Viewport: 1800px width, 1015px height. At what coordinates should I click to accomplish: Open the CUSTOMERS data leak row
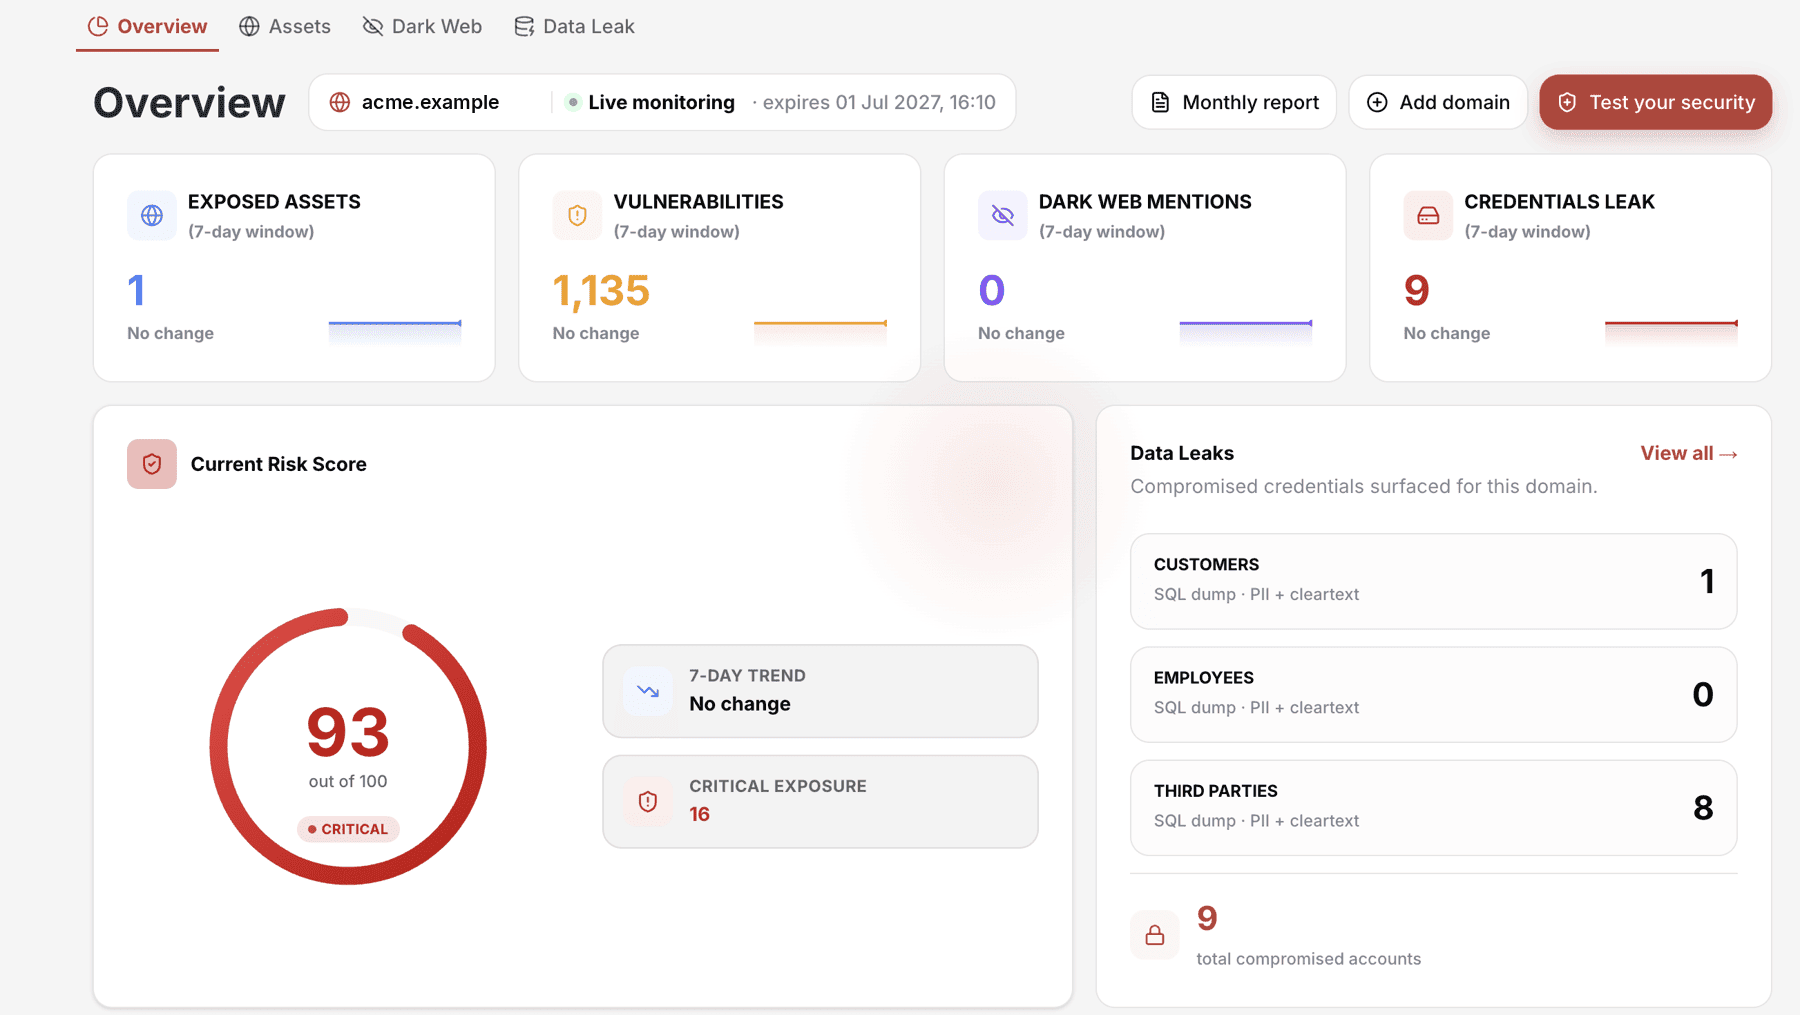(x=1433, y=581)
